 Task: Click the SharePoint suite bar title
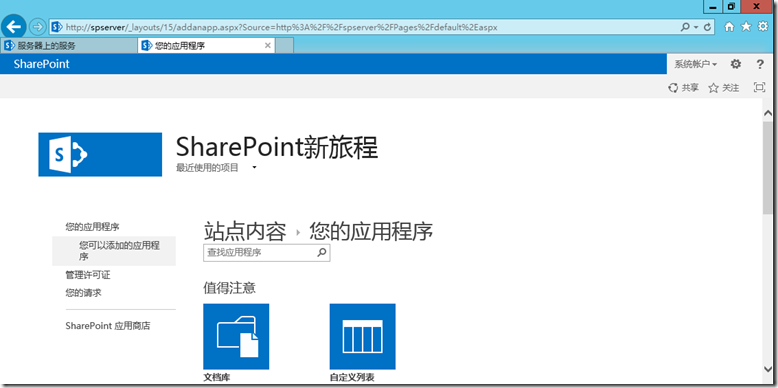point(42,64)
